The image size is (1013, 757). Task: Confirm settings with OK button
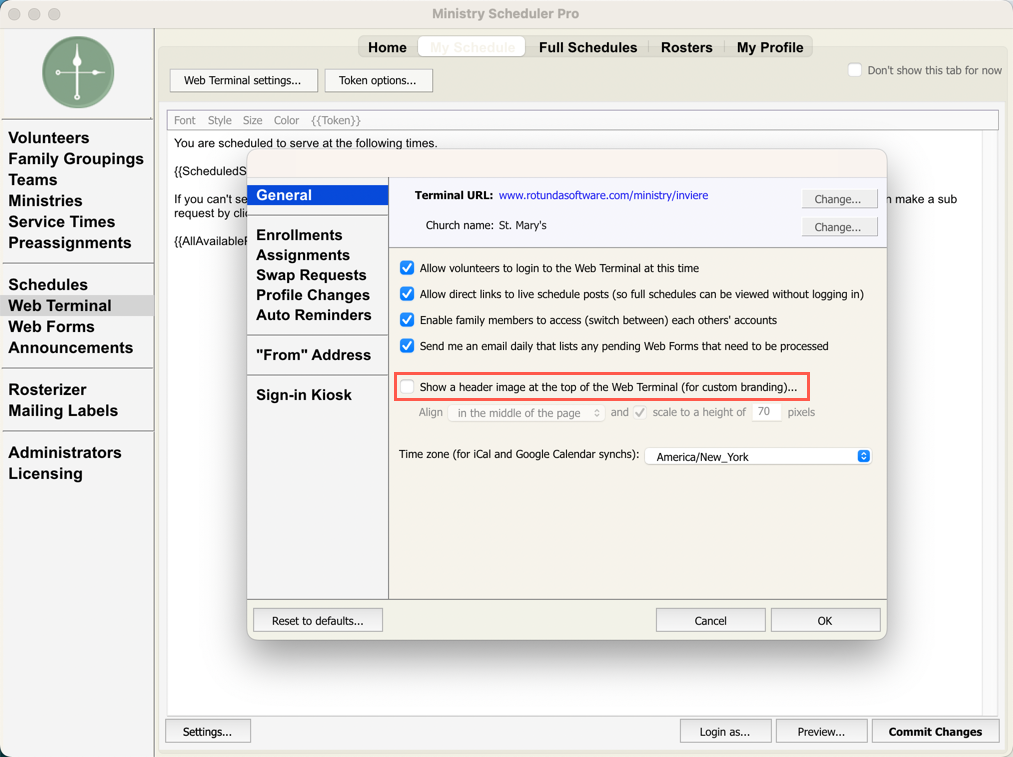(825, 620)
